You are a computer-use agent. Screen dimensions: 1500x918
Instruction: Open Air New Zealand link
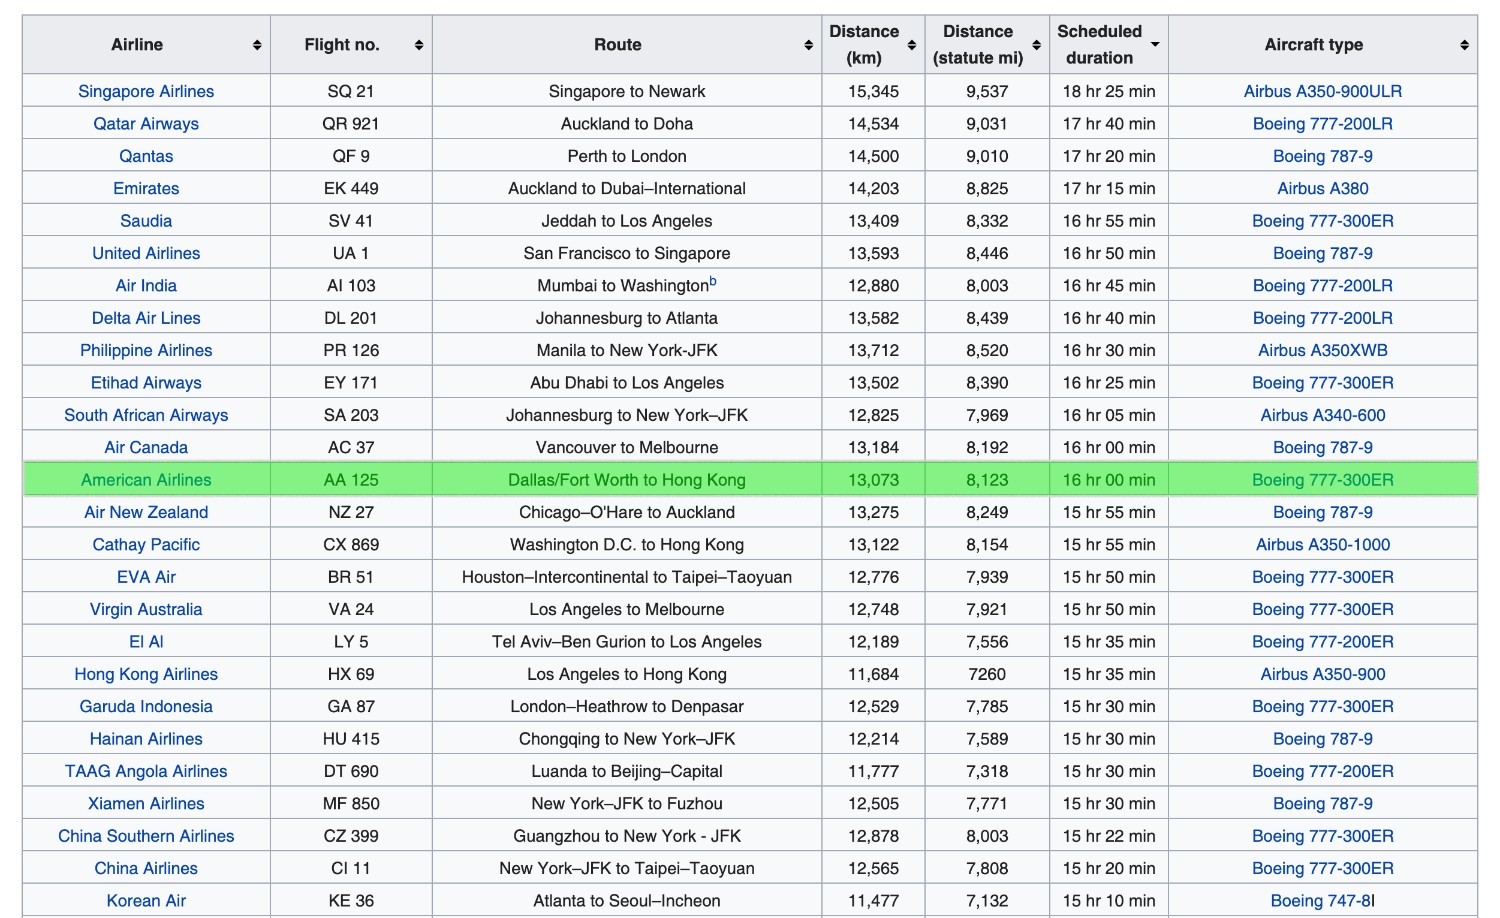pyautogui.click(x=146, y=512)
